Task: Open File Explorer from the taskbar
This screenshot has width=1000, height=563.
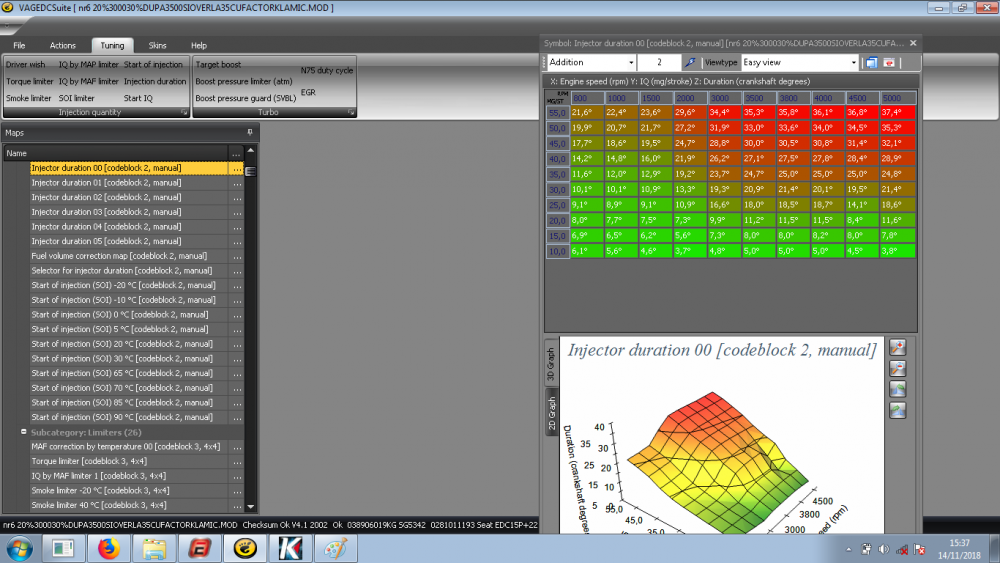Action: pyautogui.click(x=154, y=548)
